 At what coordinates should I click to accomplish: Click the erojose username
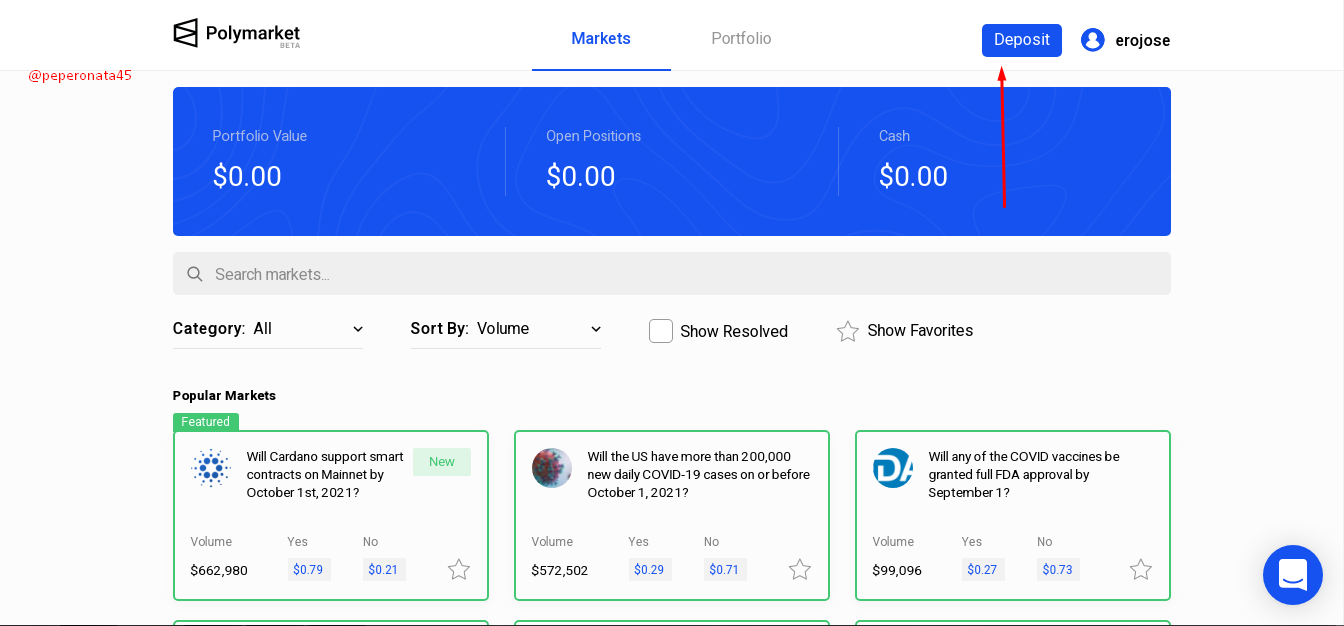point(1143,41)
